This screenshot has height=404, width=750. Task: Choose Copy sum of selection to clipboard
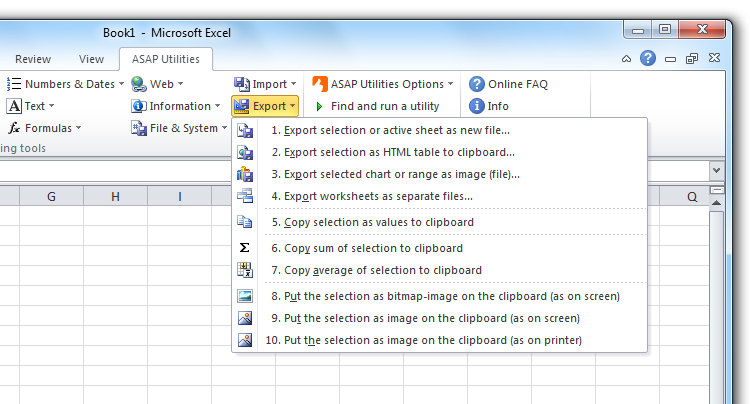click(x=440, y=248)
